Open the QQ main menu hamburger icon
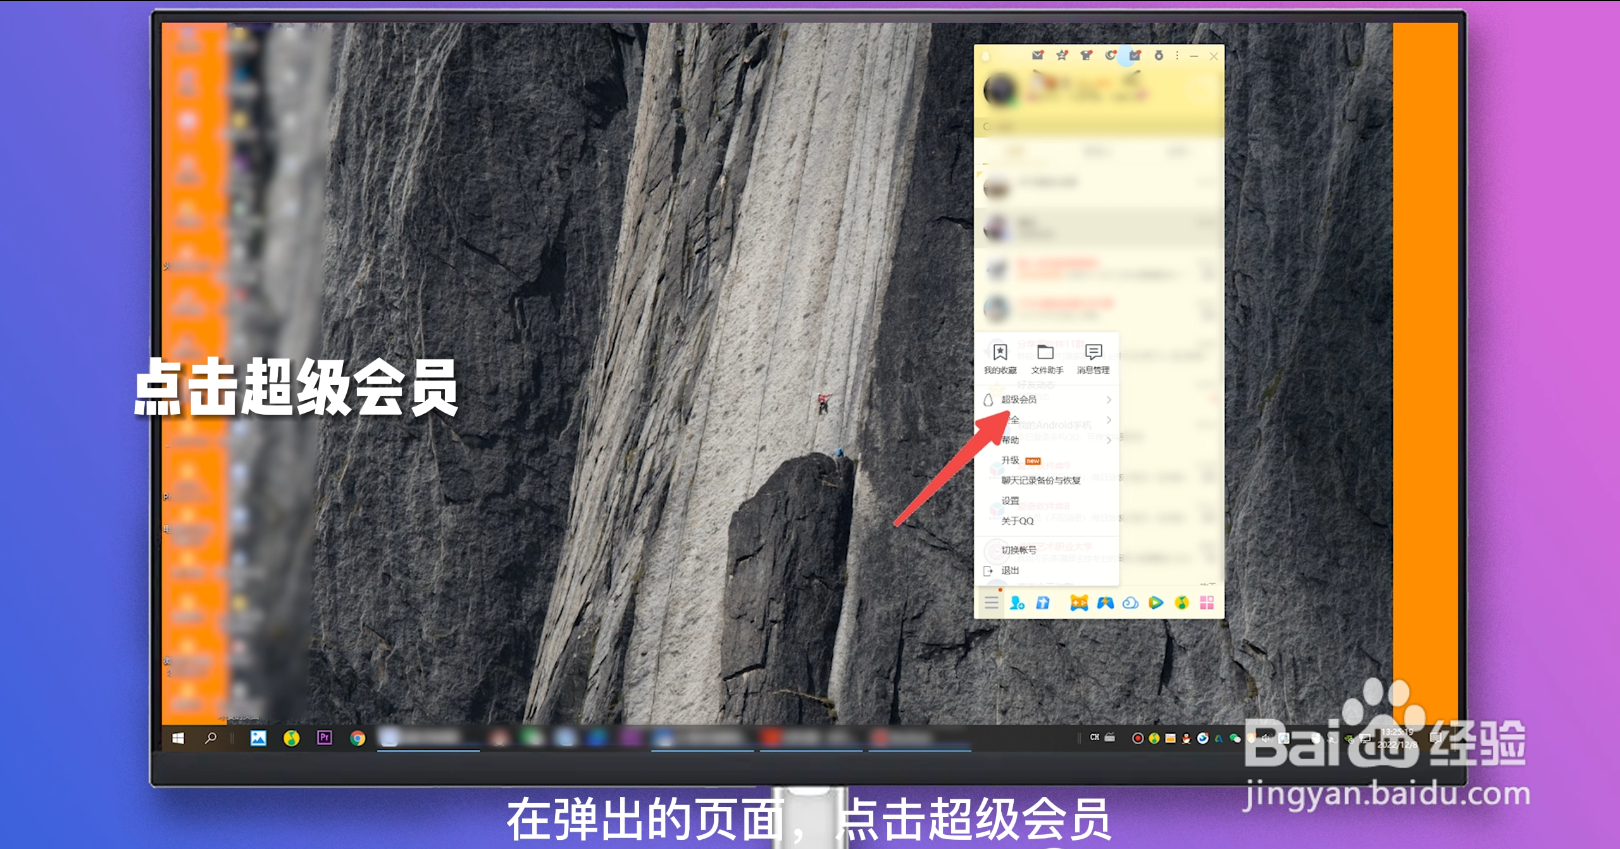Image resolution: width=1620 pixels, height=849 pixels. pos(991,602)
